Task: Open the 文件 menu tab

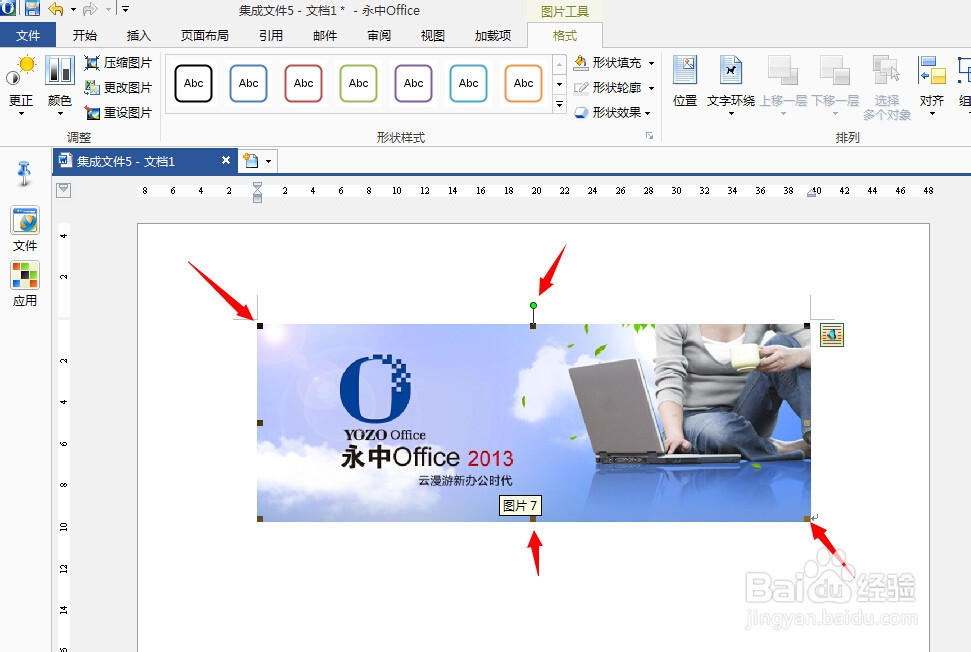Action: coord(28,35)
